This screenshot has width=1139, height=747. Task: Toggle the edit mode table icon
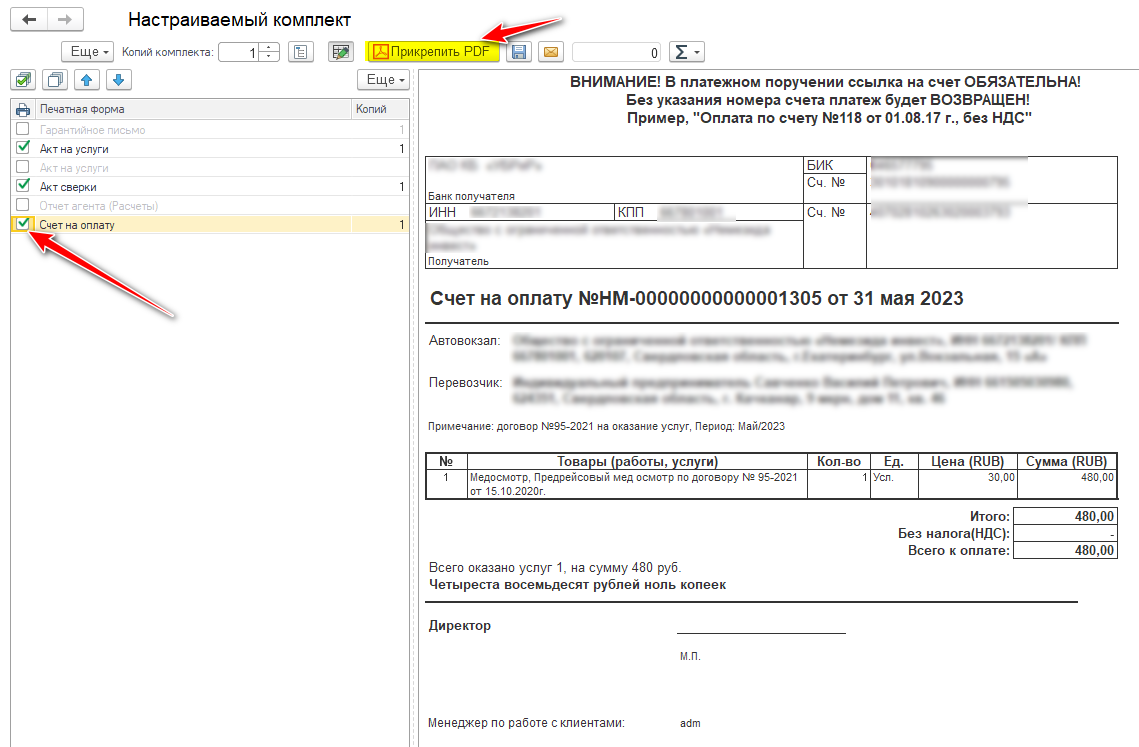(341, 52)
